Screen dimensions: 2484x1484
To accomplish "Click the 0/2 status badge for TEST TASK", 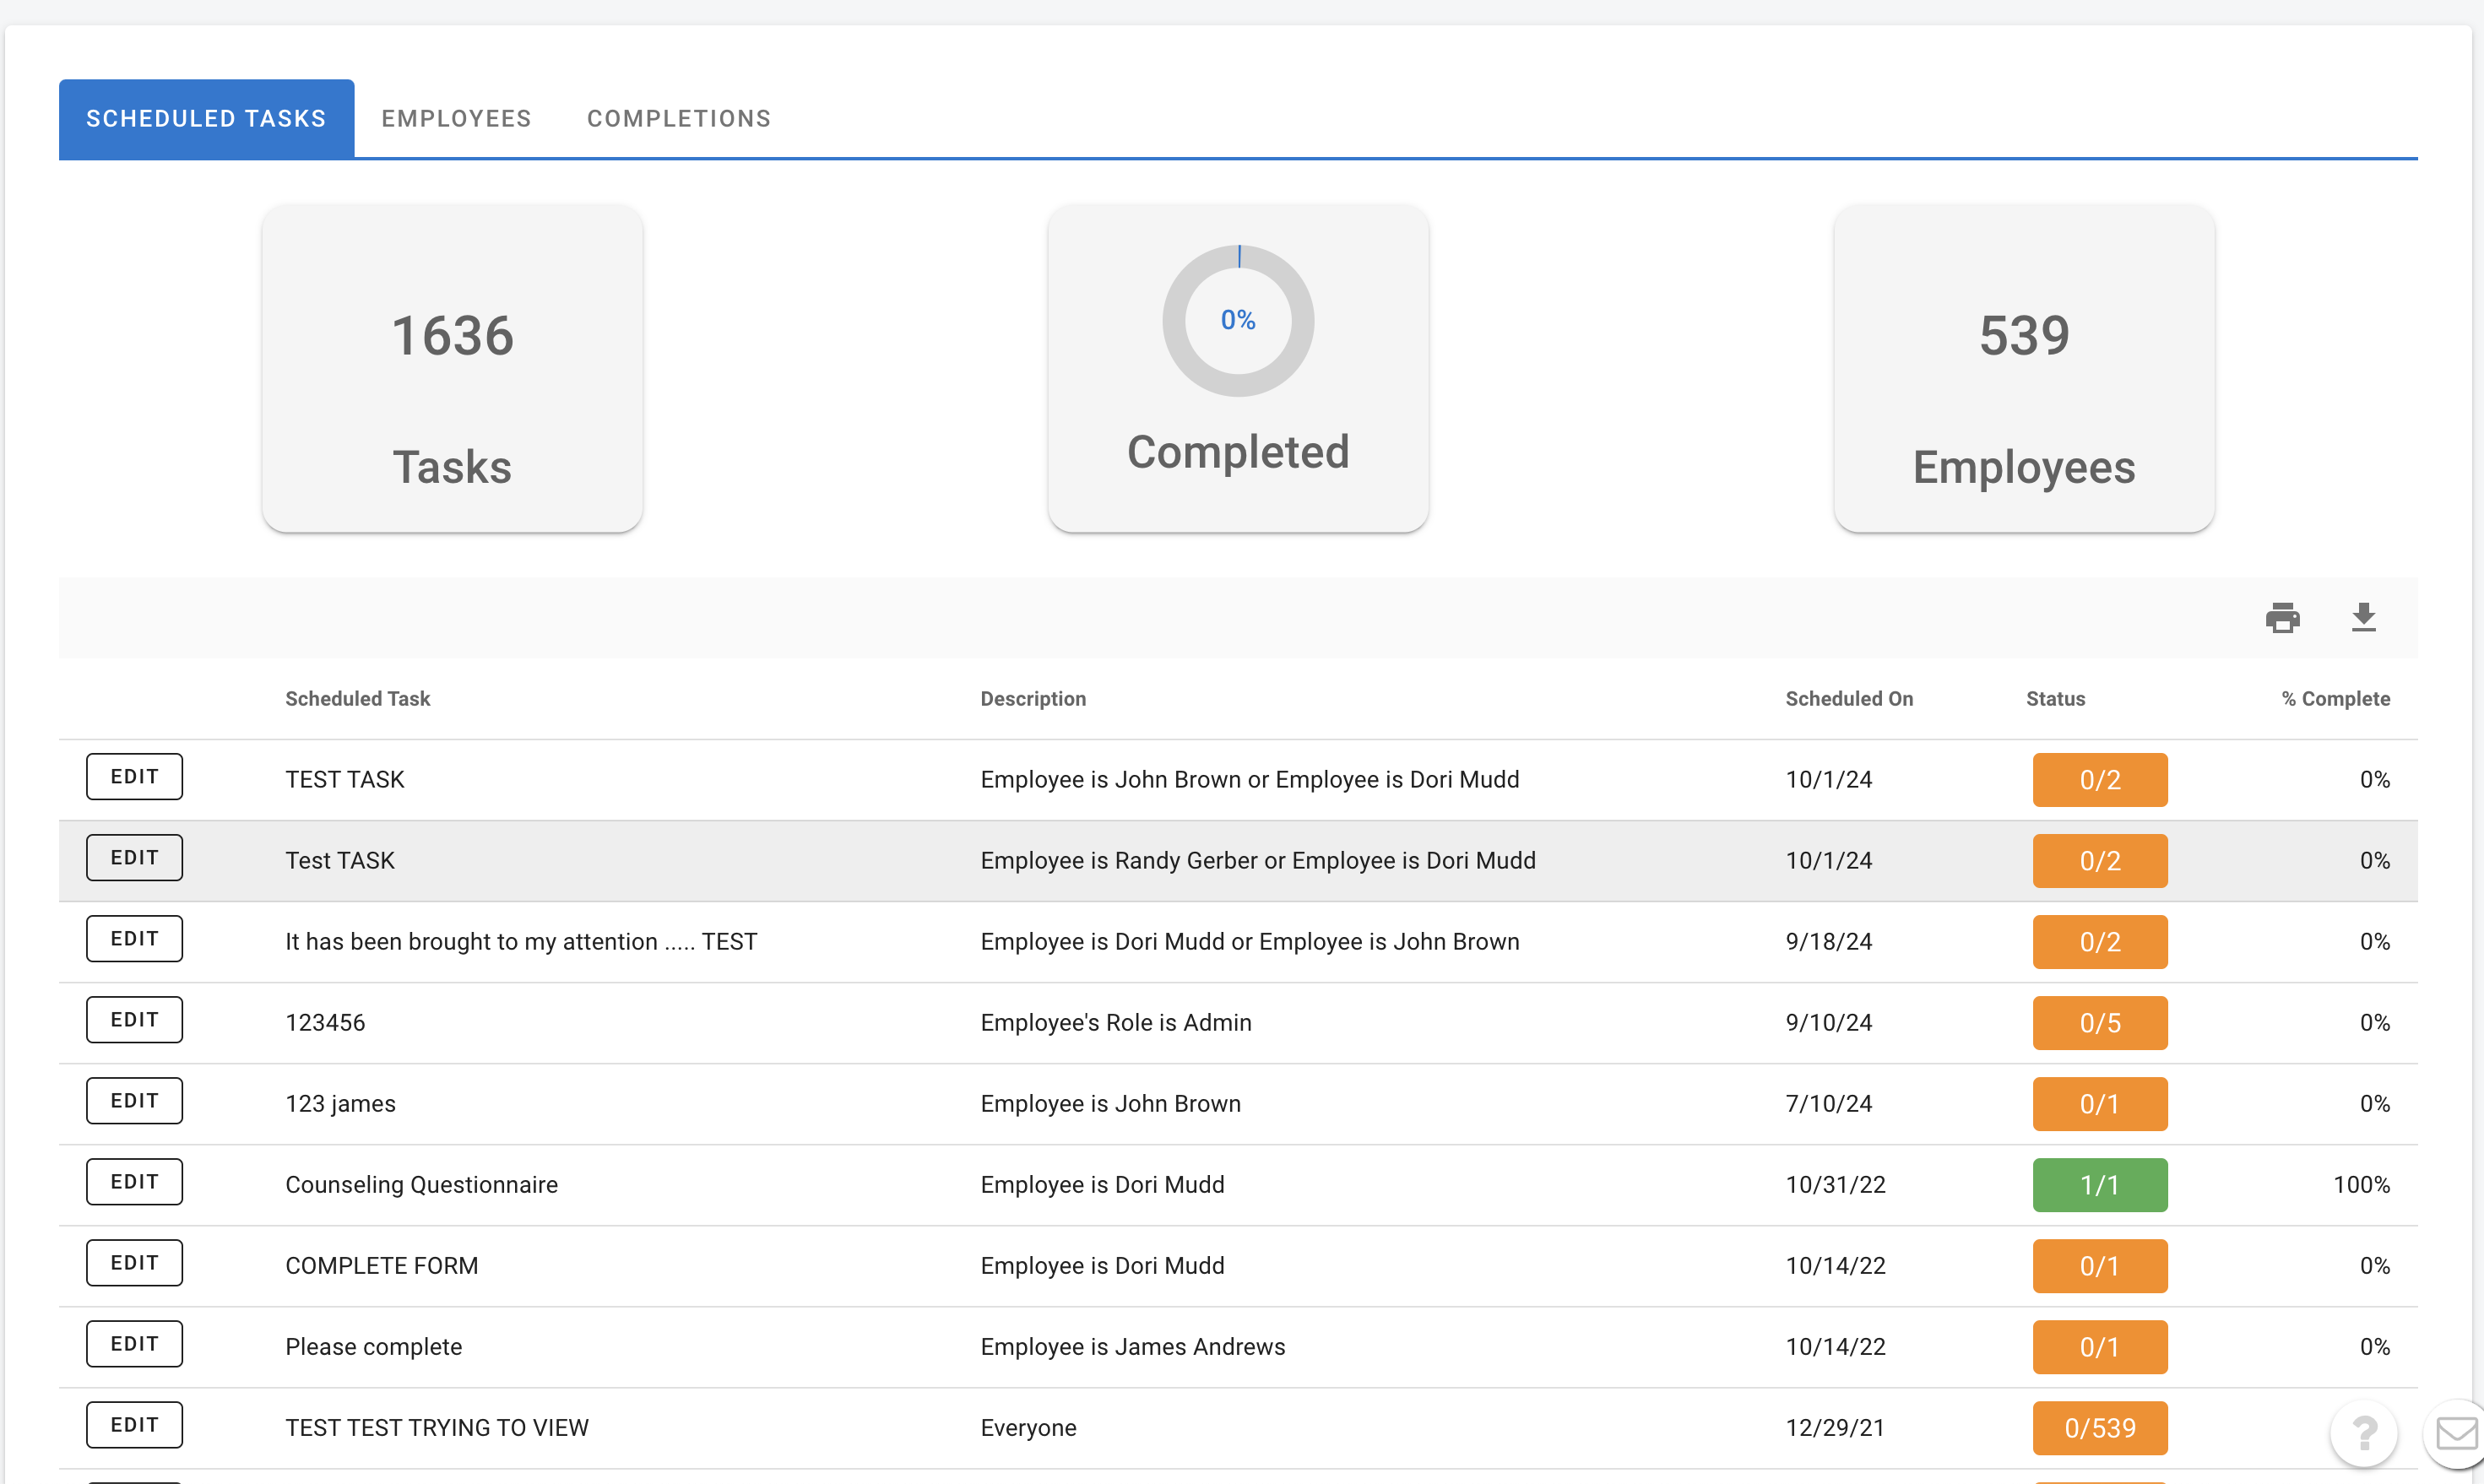I will click(x=2100, y=780).
